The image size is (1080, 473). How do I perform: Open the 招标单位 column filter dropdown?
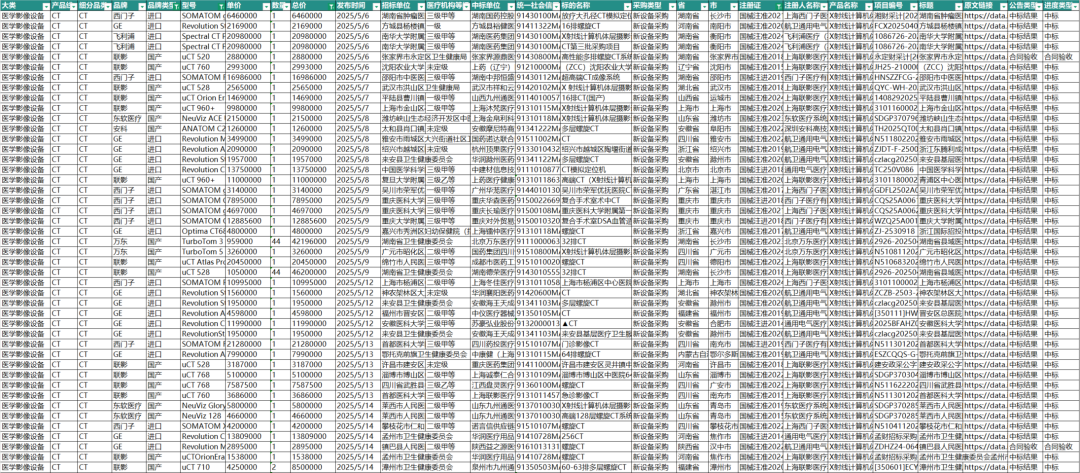pyautogui.click(x=420, y=5)
